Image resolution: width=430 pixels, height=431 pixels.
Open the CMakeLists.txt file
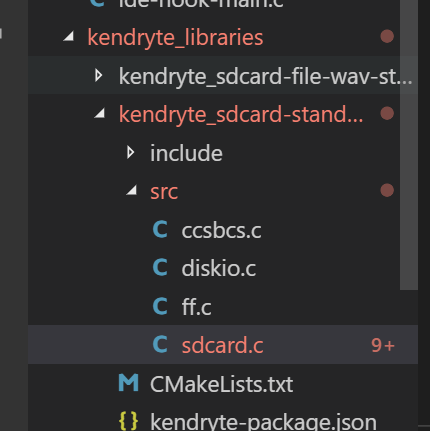pyautogui.click(x=221, y=384)
